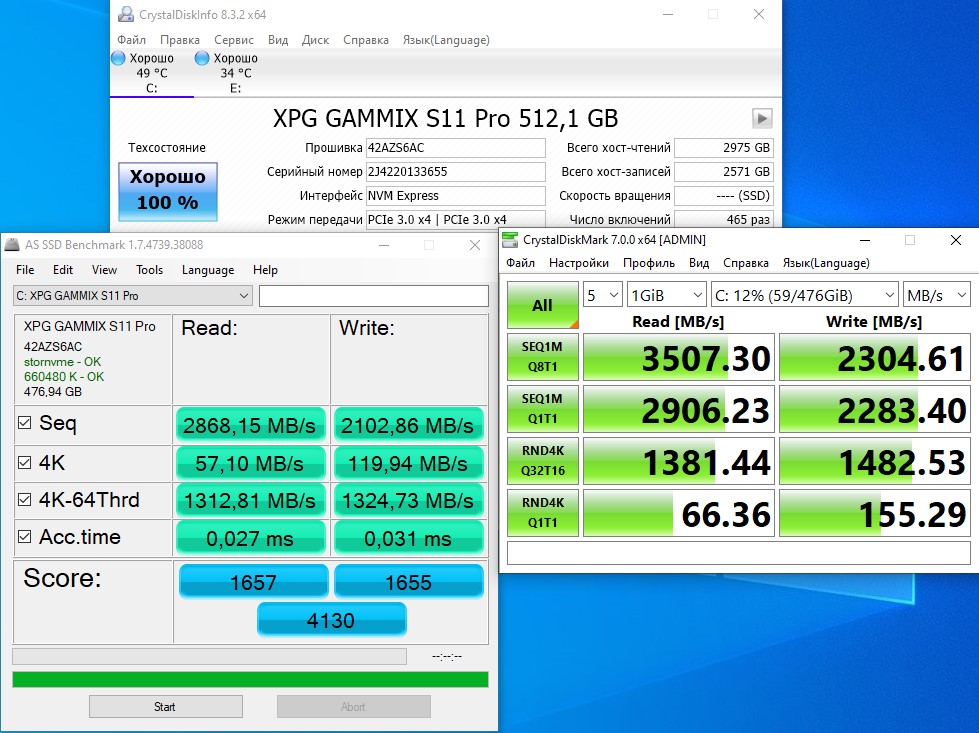Open test size dropdown showing 1GiB
This screenshot has height=733, width=979.
pos(666,295)
